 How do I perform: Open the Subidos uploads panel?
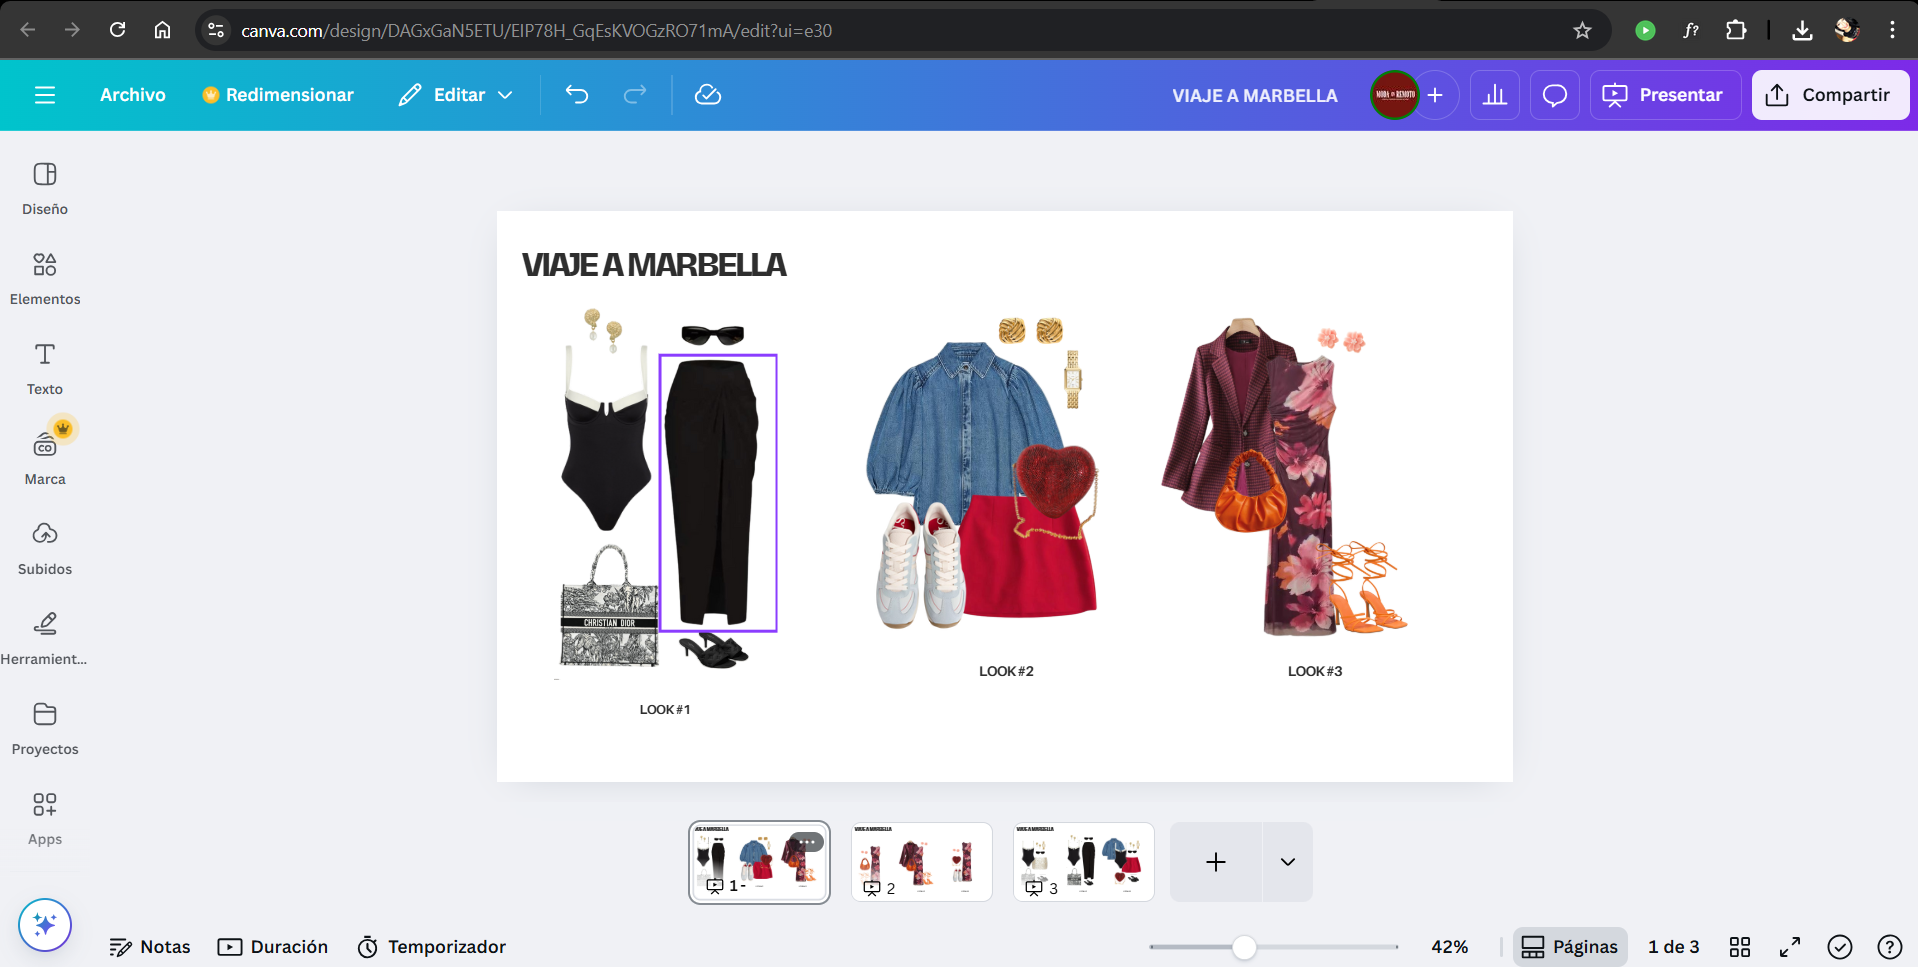point(45,547)
